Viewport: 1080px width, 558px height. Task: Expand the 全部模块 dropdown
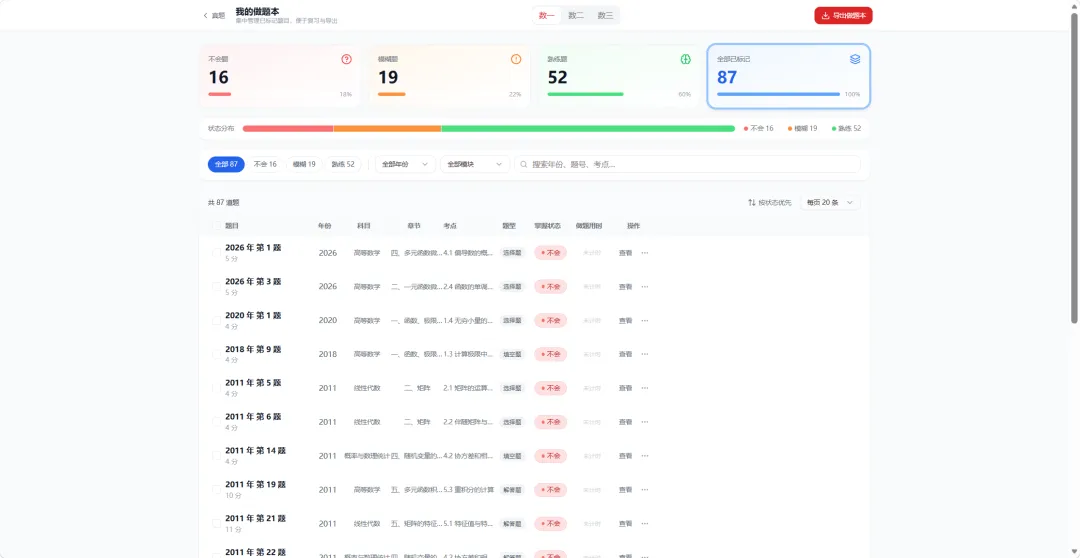[x=475, y=164]
